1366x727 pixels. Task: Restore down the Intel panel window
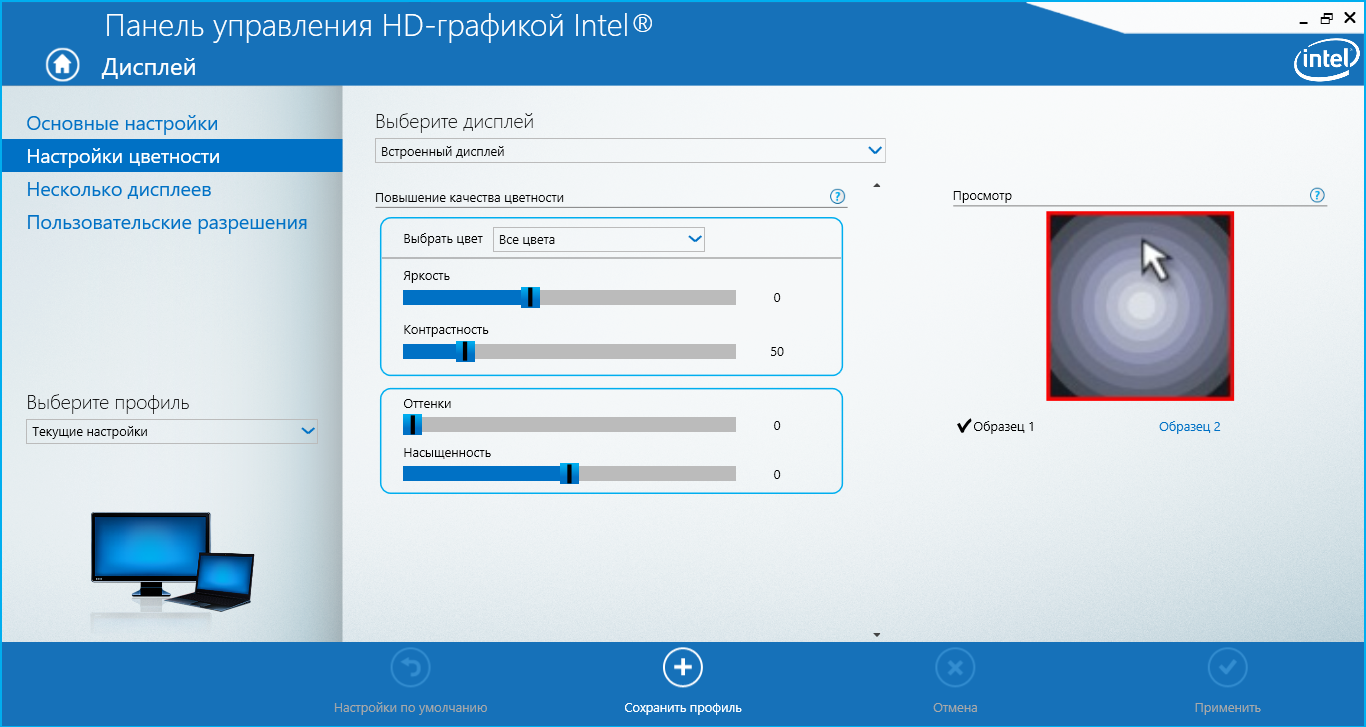pyautogui.click(x=1327, y=18)
